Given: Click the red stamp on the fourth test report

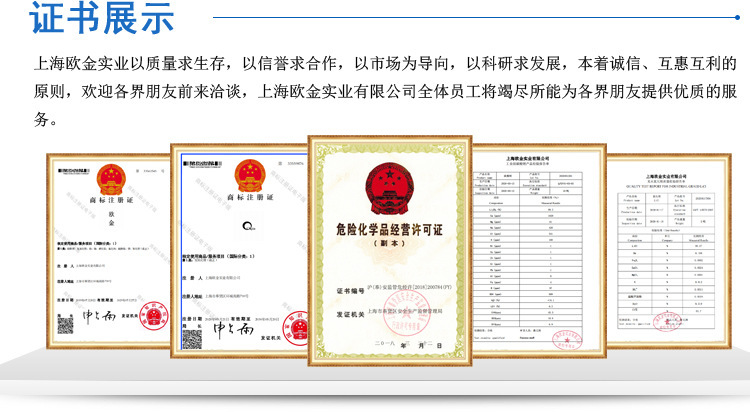Looking at the screenshot, I should coord(567,339).
